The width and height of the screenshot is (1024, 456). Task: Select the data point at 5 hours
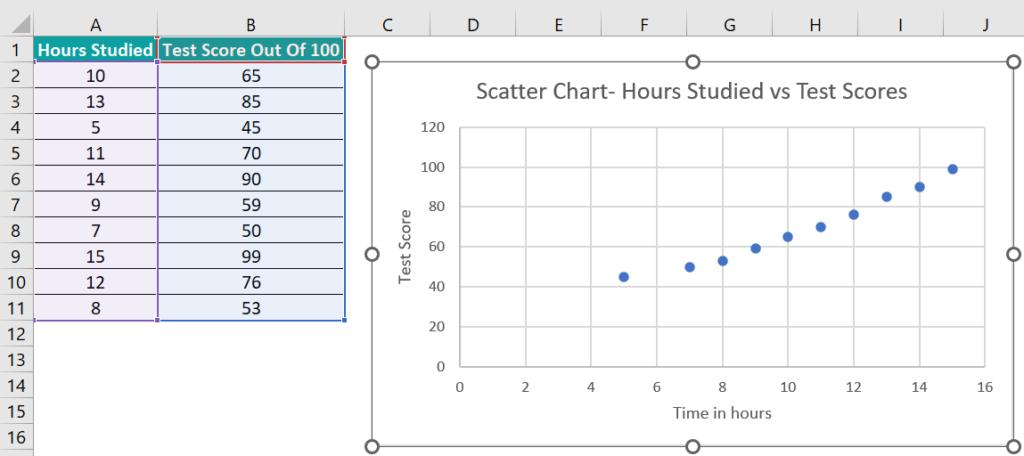tap(624, 277)
